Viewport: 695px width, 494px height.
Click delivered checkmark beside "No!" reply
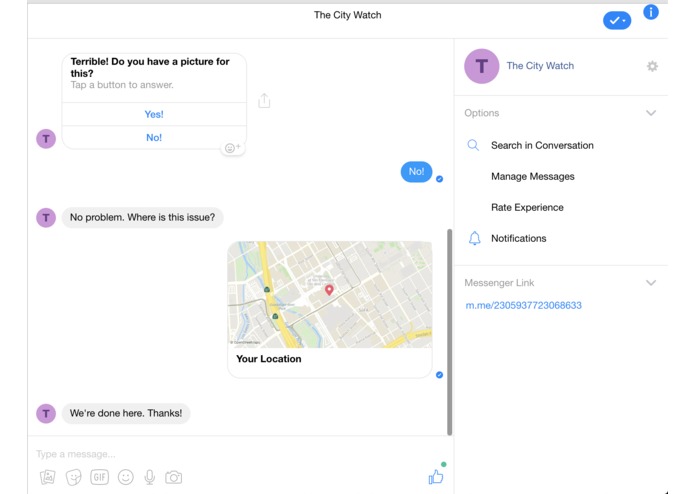tap(439, 179)
